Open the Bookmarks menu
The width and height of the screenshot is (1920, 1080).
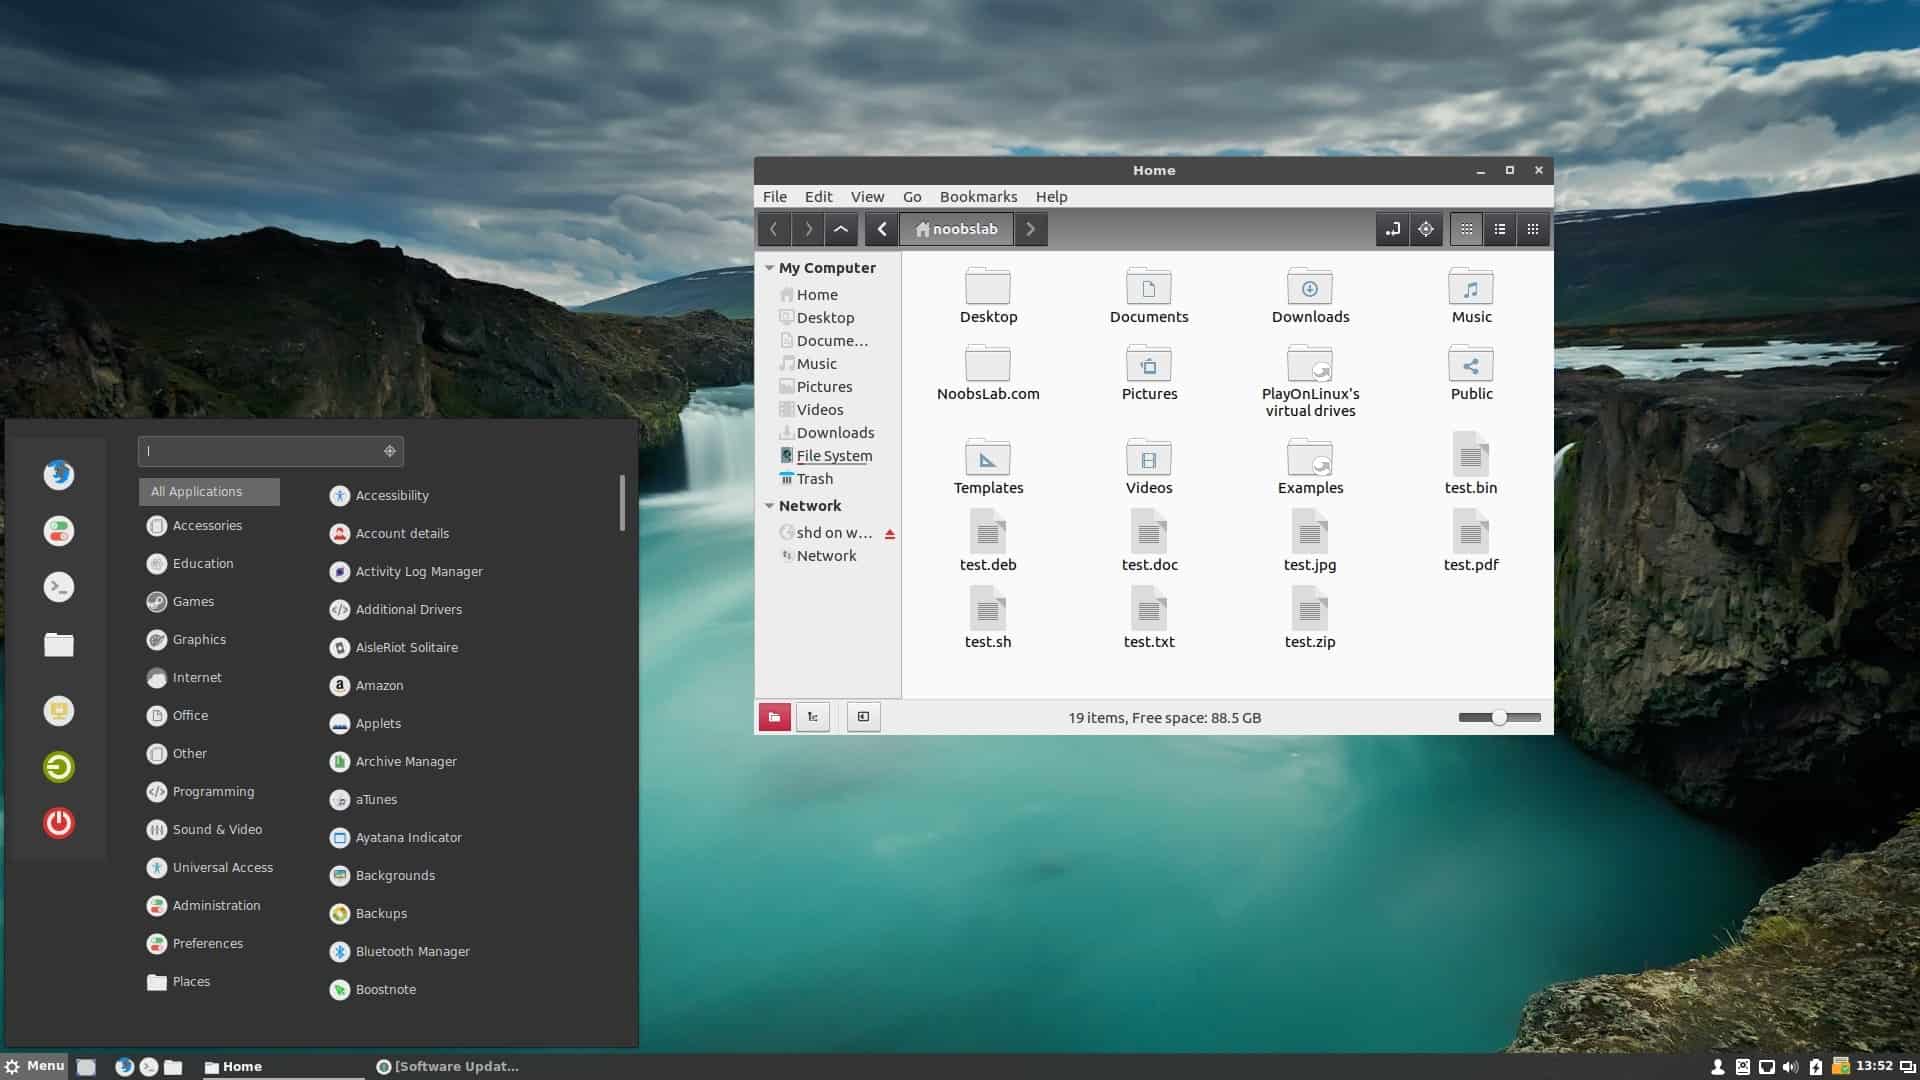click(x=978, y=197)
